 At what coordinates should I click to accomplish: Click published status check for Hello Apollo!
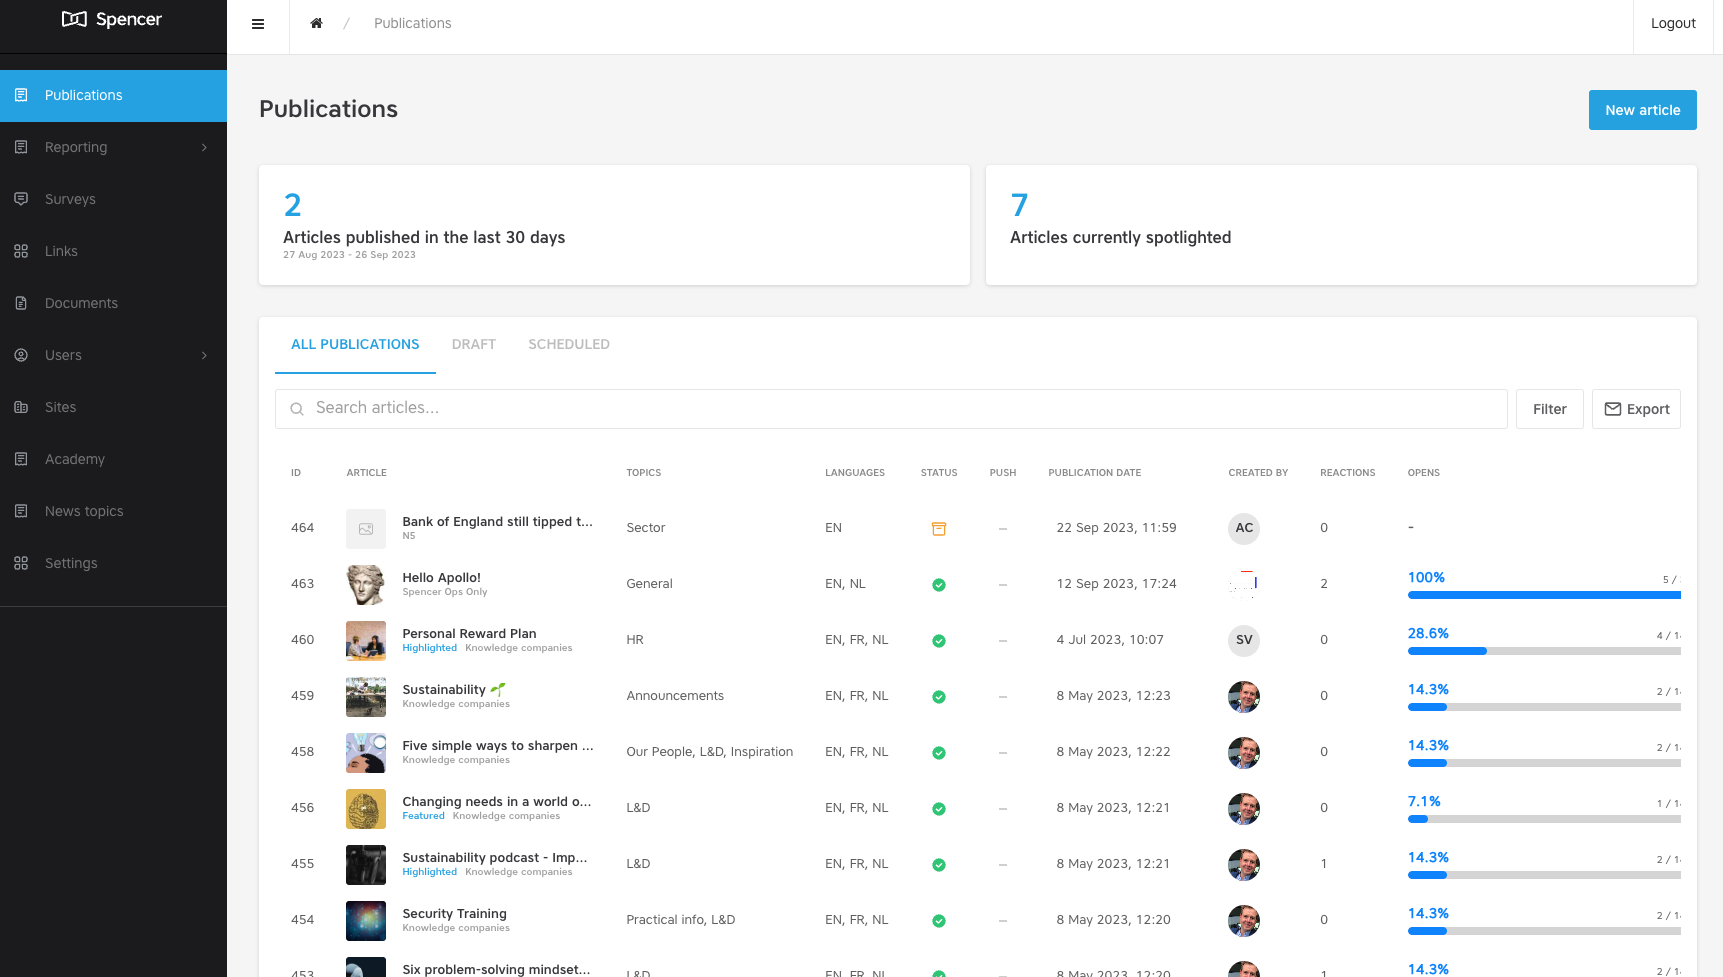click(x=939, y=585)
